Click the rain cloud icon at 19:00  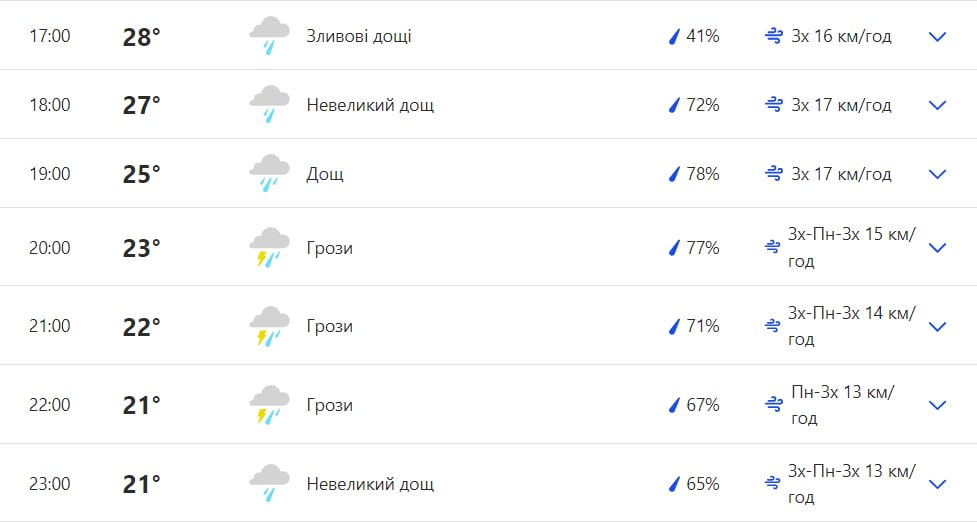[x=269, y=174]
